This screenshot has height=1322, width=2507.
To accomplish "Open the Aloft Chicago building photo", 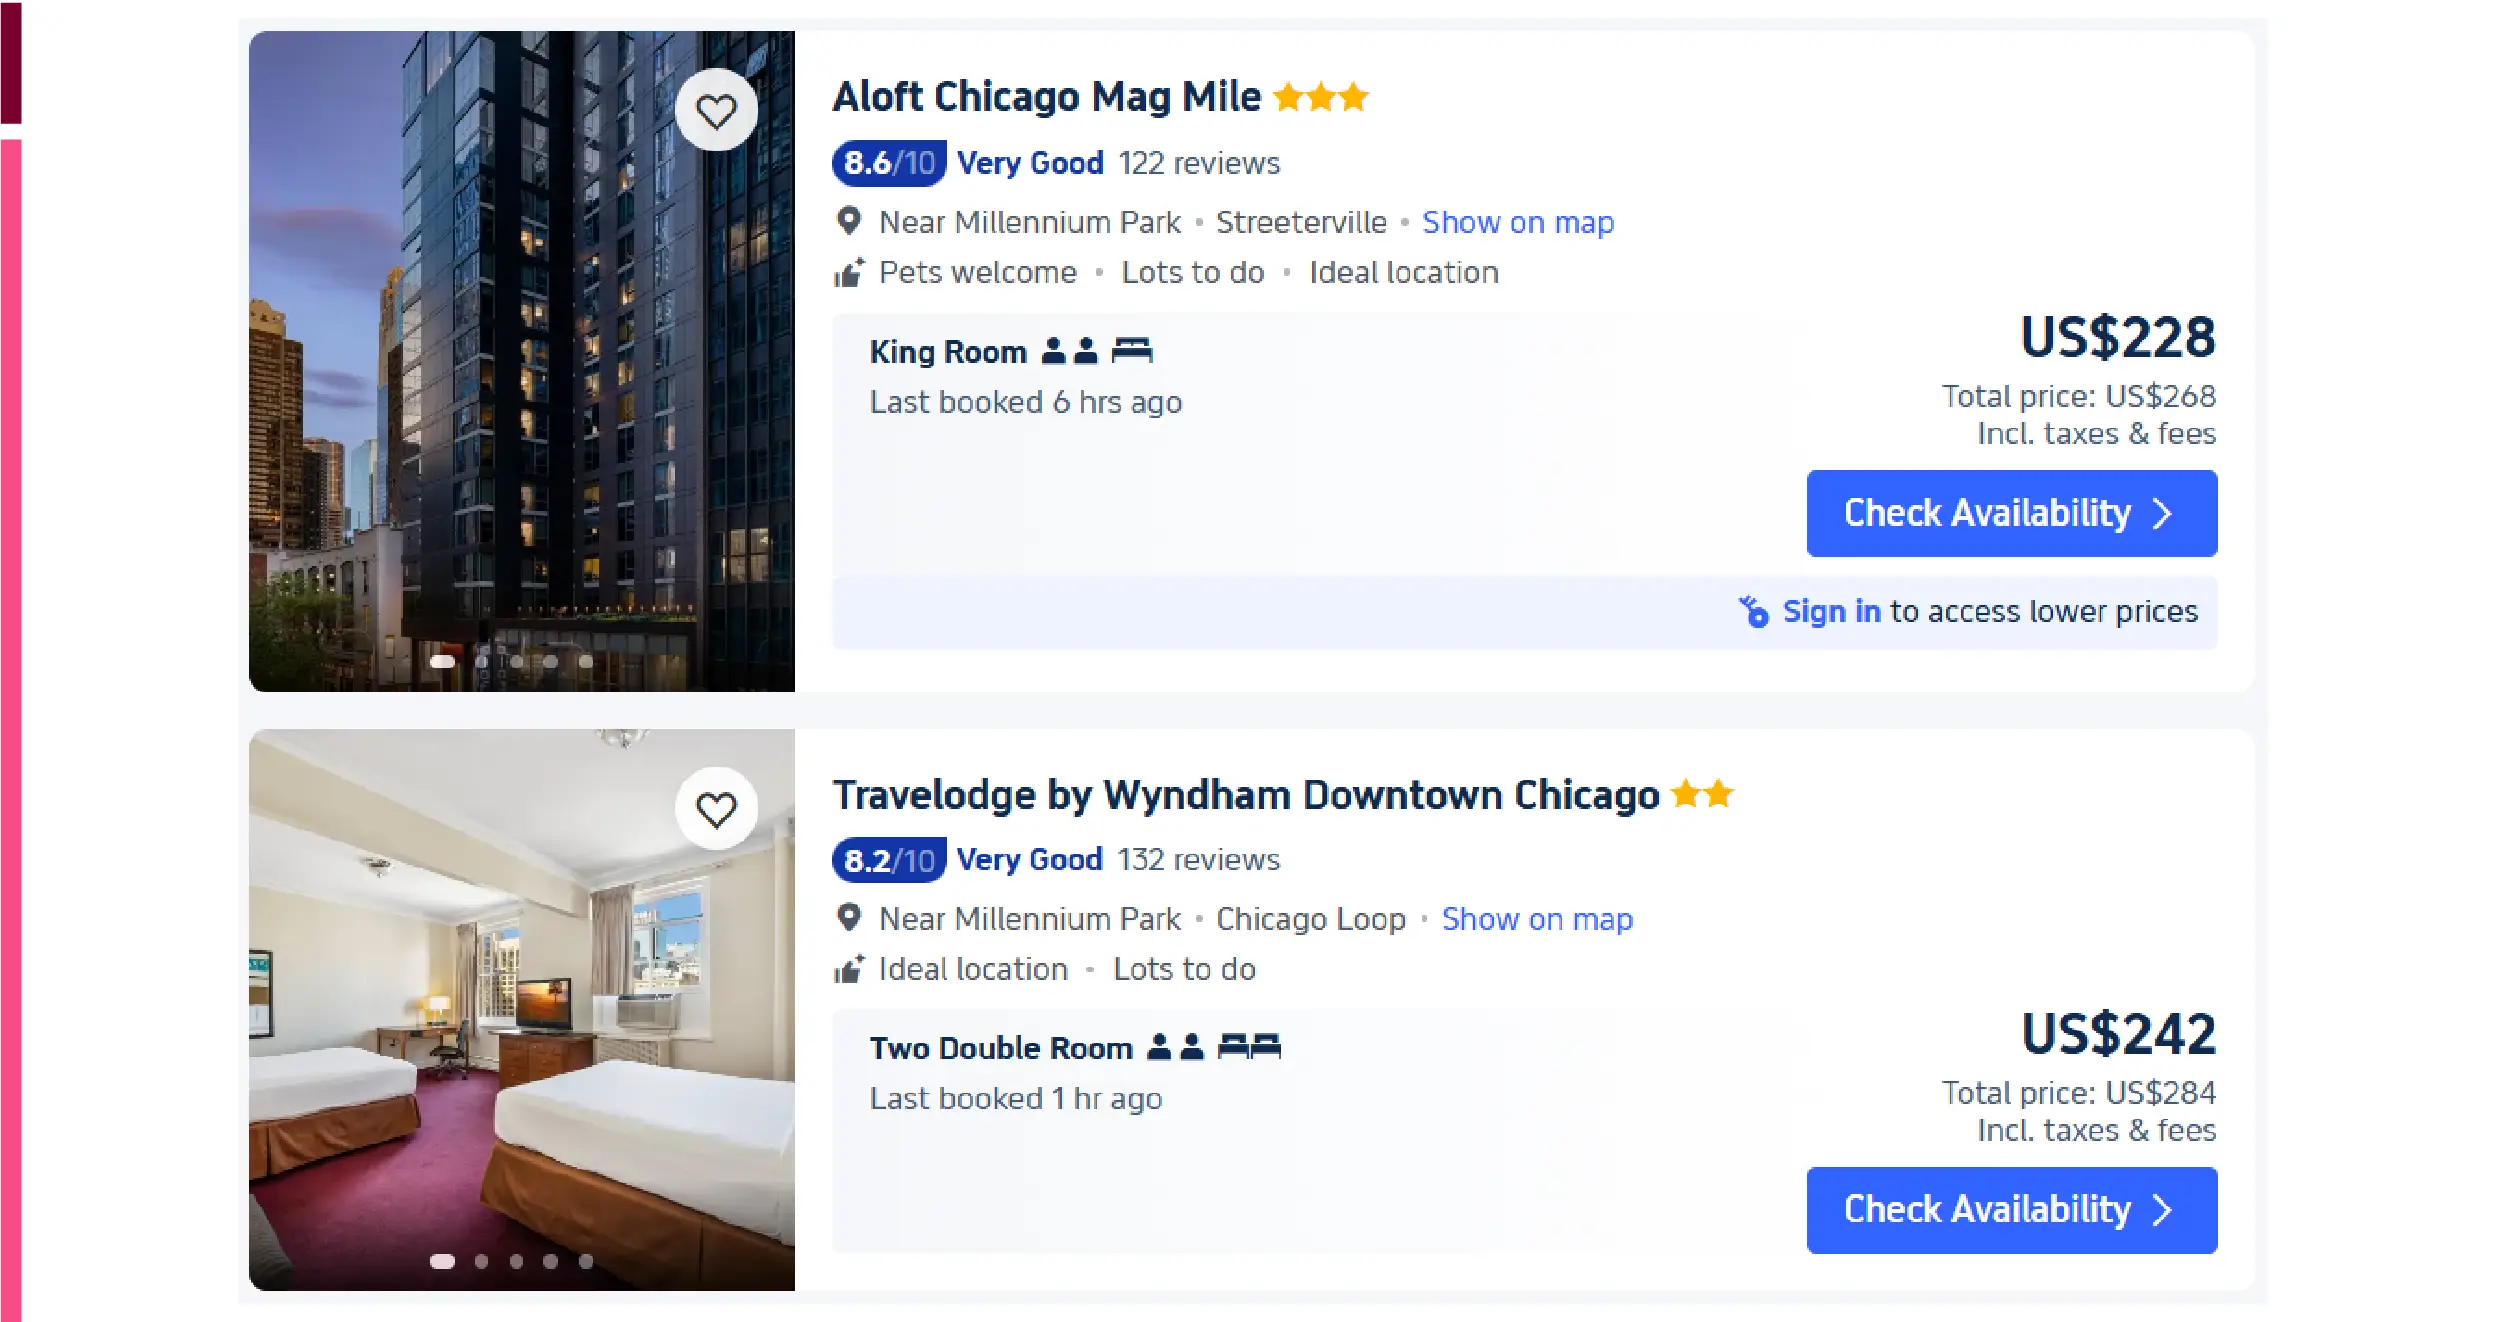I will (522, 361).
